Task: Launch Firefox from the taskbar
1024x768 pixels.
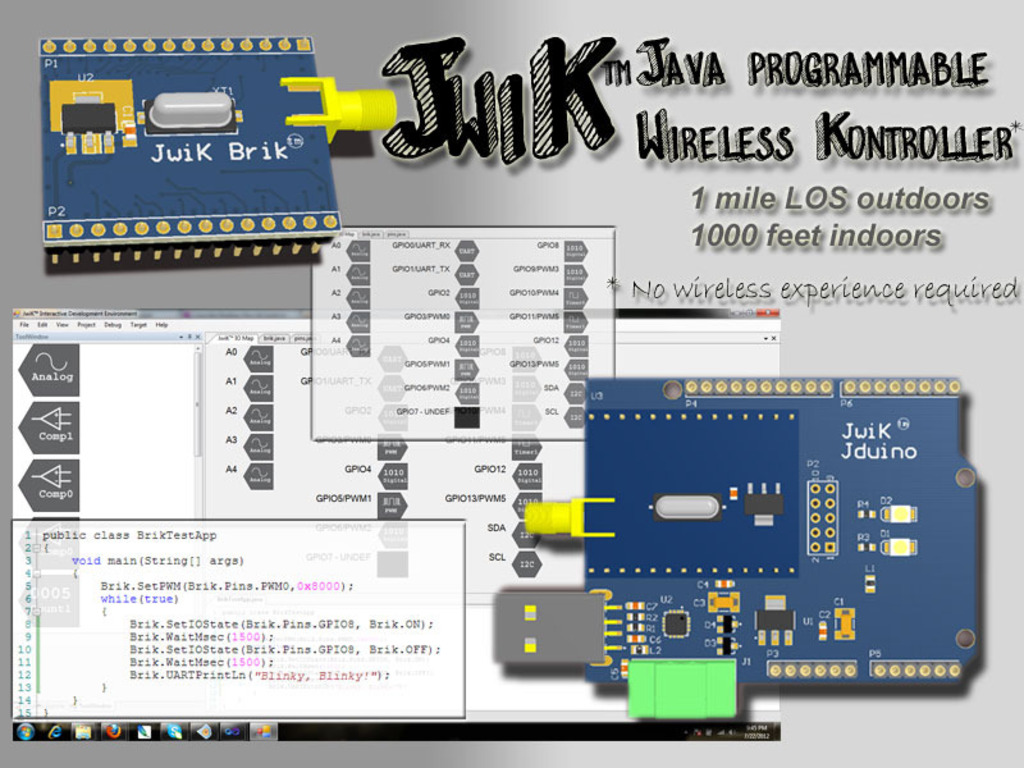Action: (x=114, y=731)
